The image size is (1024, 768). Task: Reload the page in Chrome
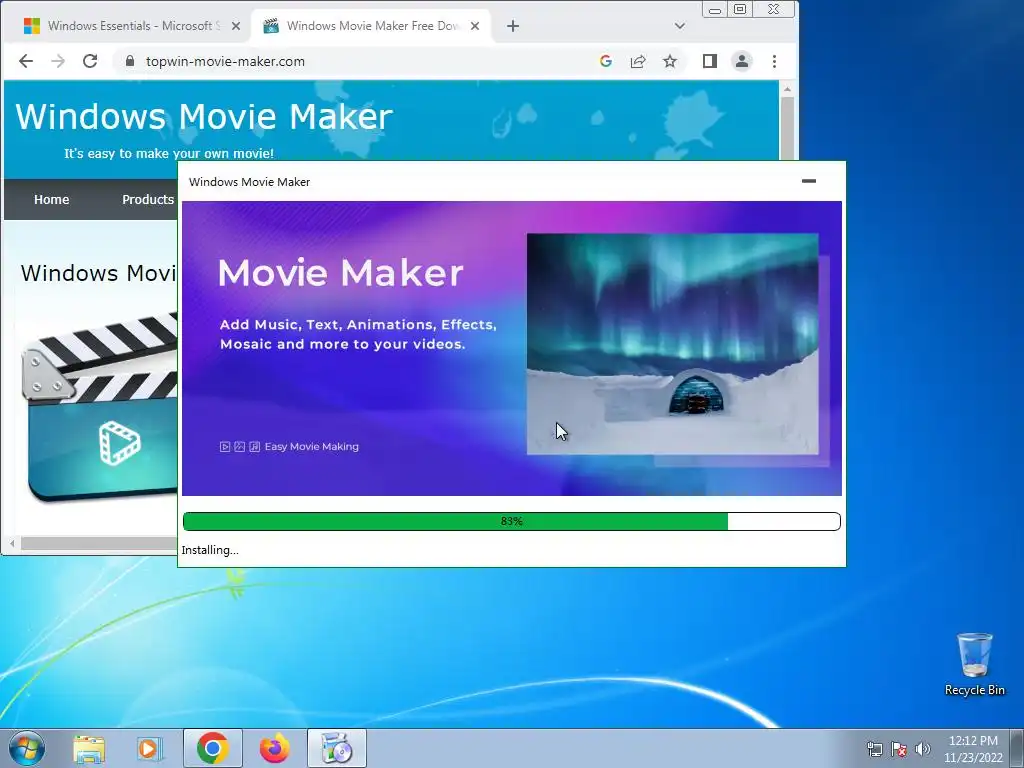pos(90,61)
